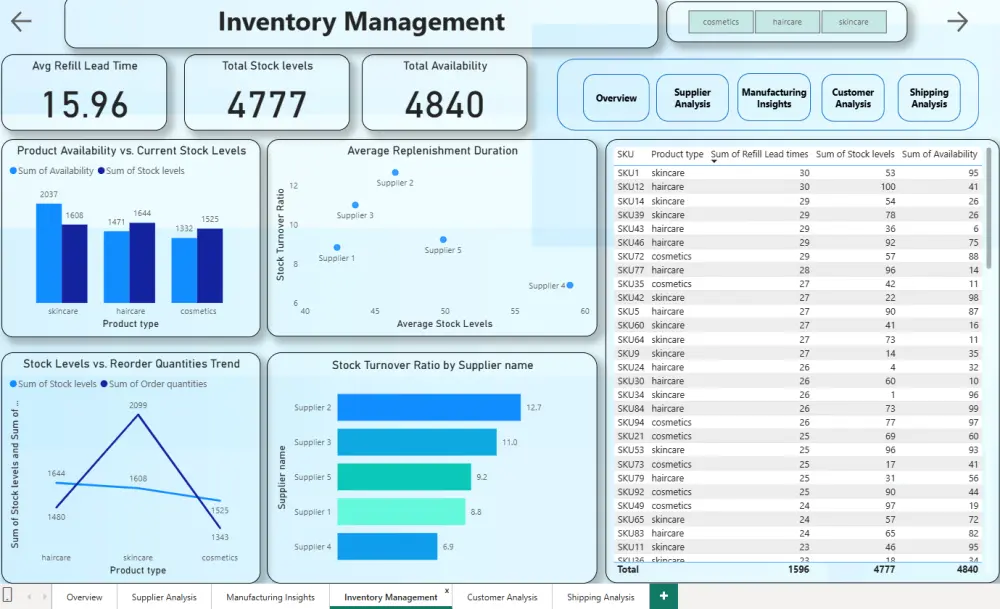Switch to the Overview page tab

pyautogui.click(x=84, y=597)
